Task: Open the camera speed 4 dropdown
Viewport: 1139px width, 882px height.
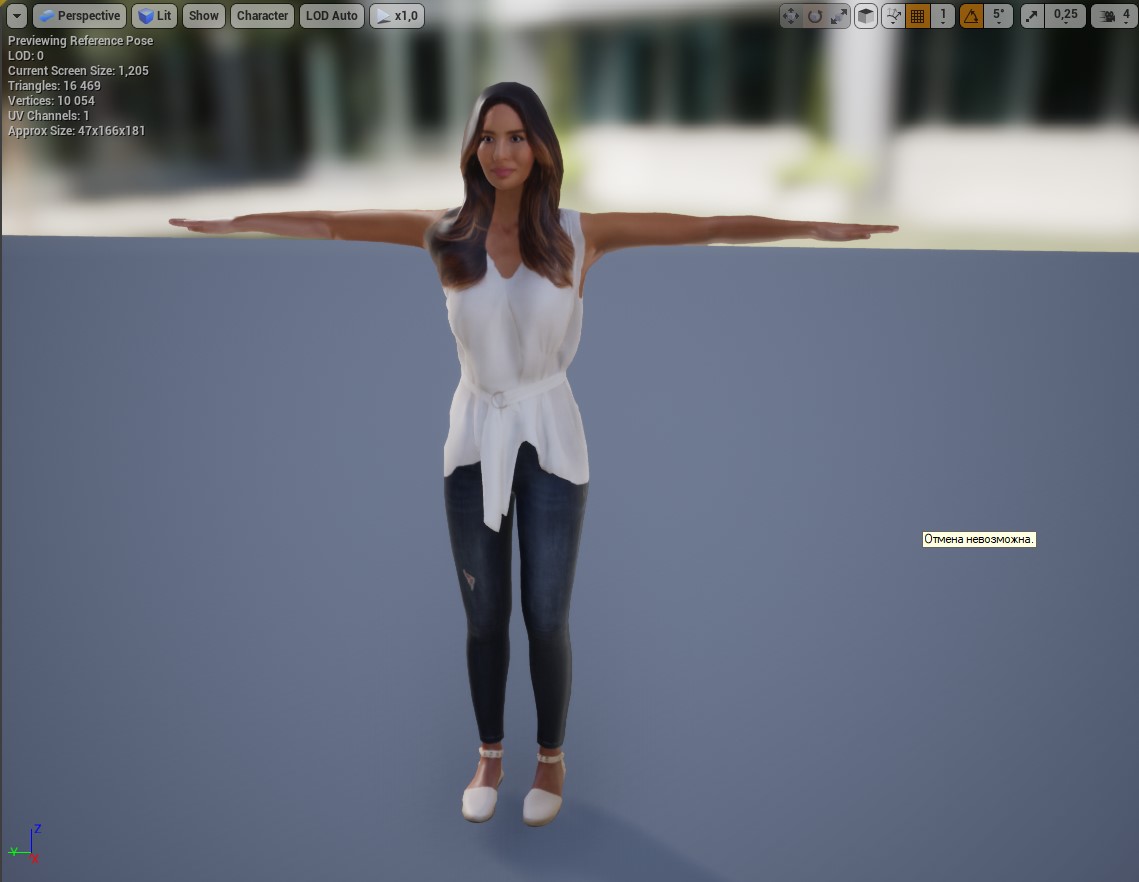Action: pos(1114,15)
